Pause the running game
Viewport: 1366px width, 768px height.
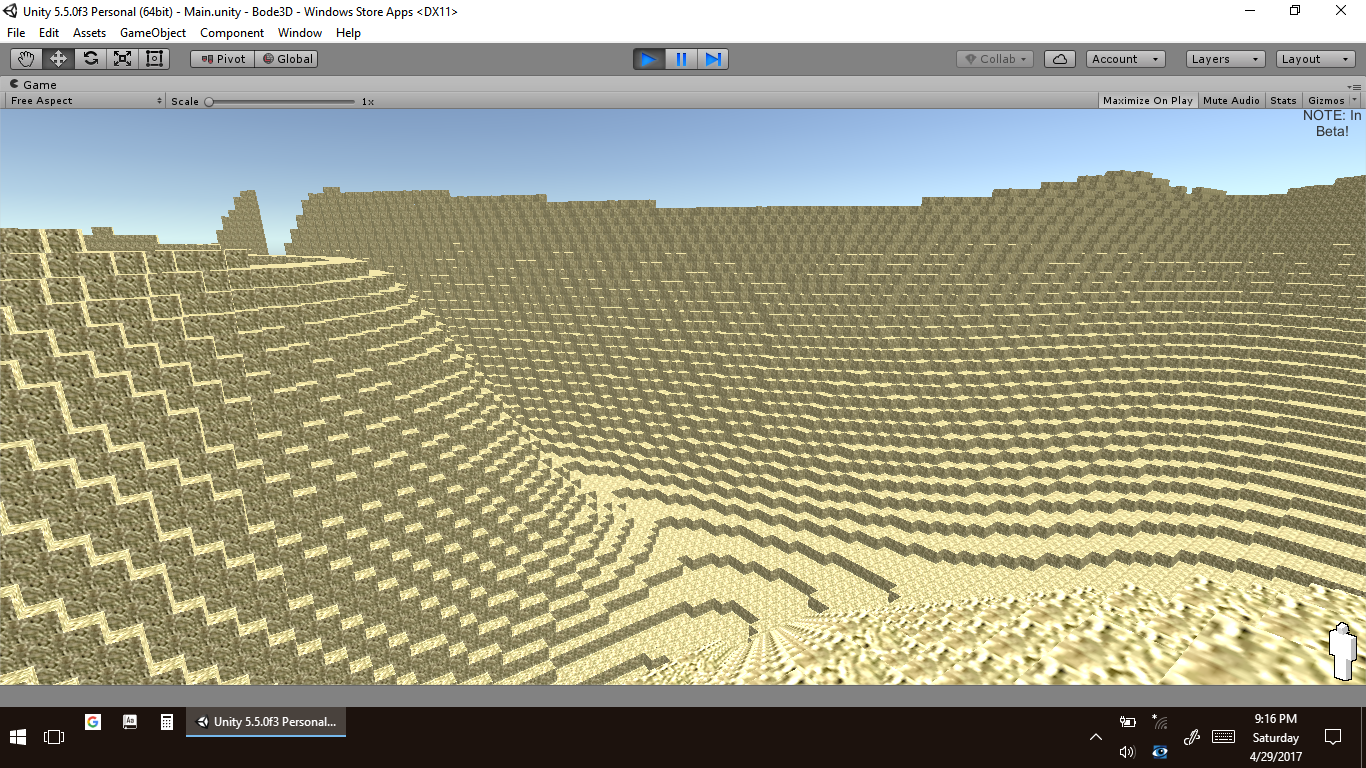pos(681,59)
